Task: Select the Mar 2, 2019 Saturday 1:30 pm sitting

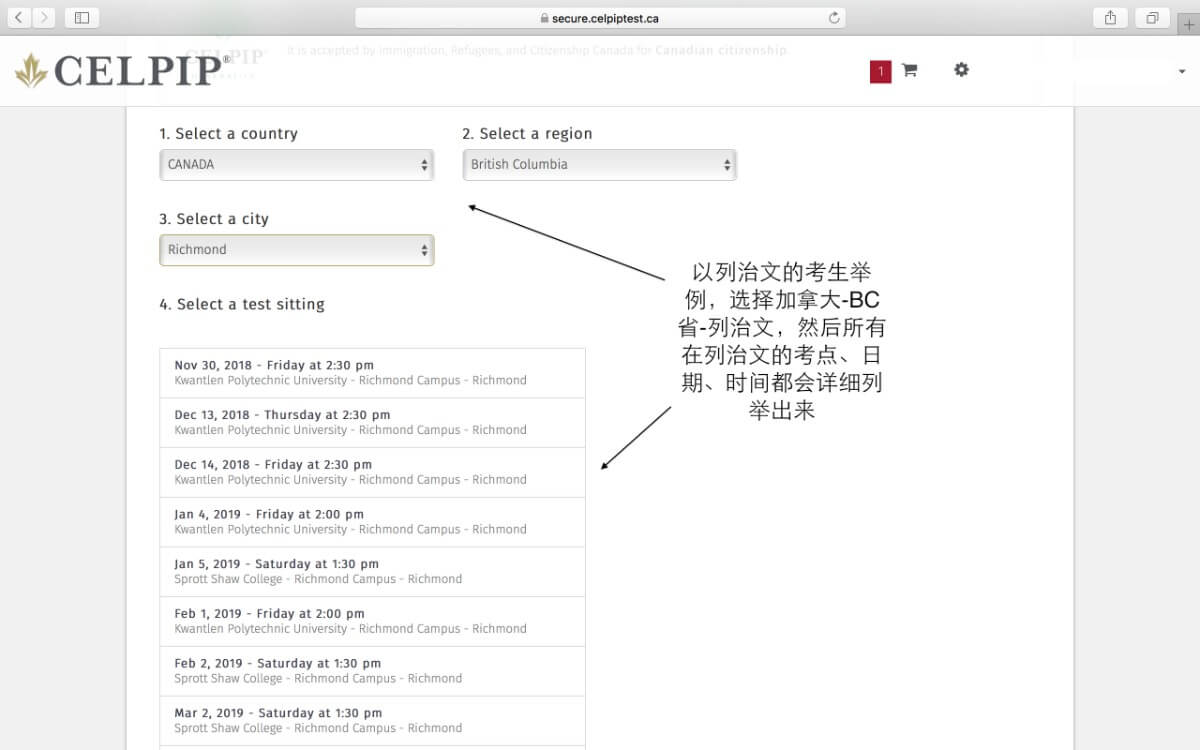Action: click(x=372, y=720)
